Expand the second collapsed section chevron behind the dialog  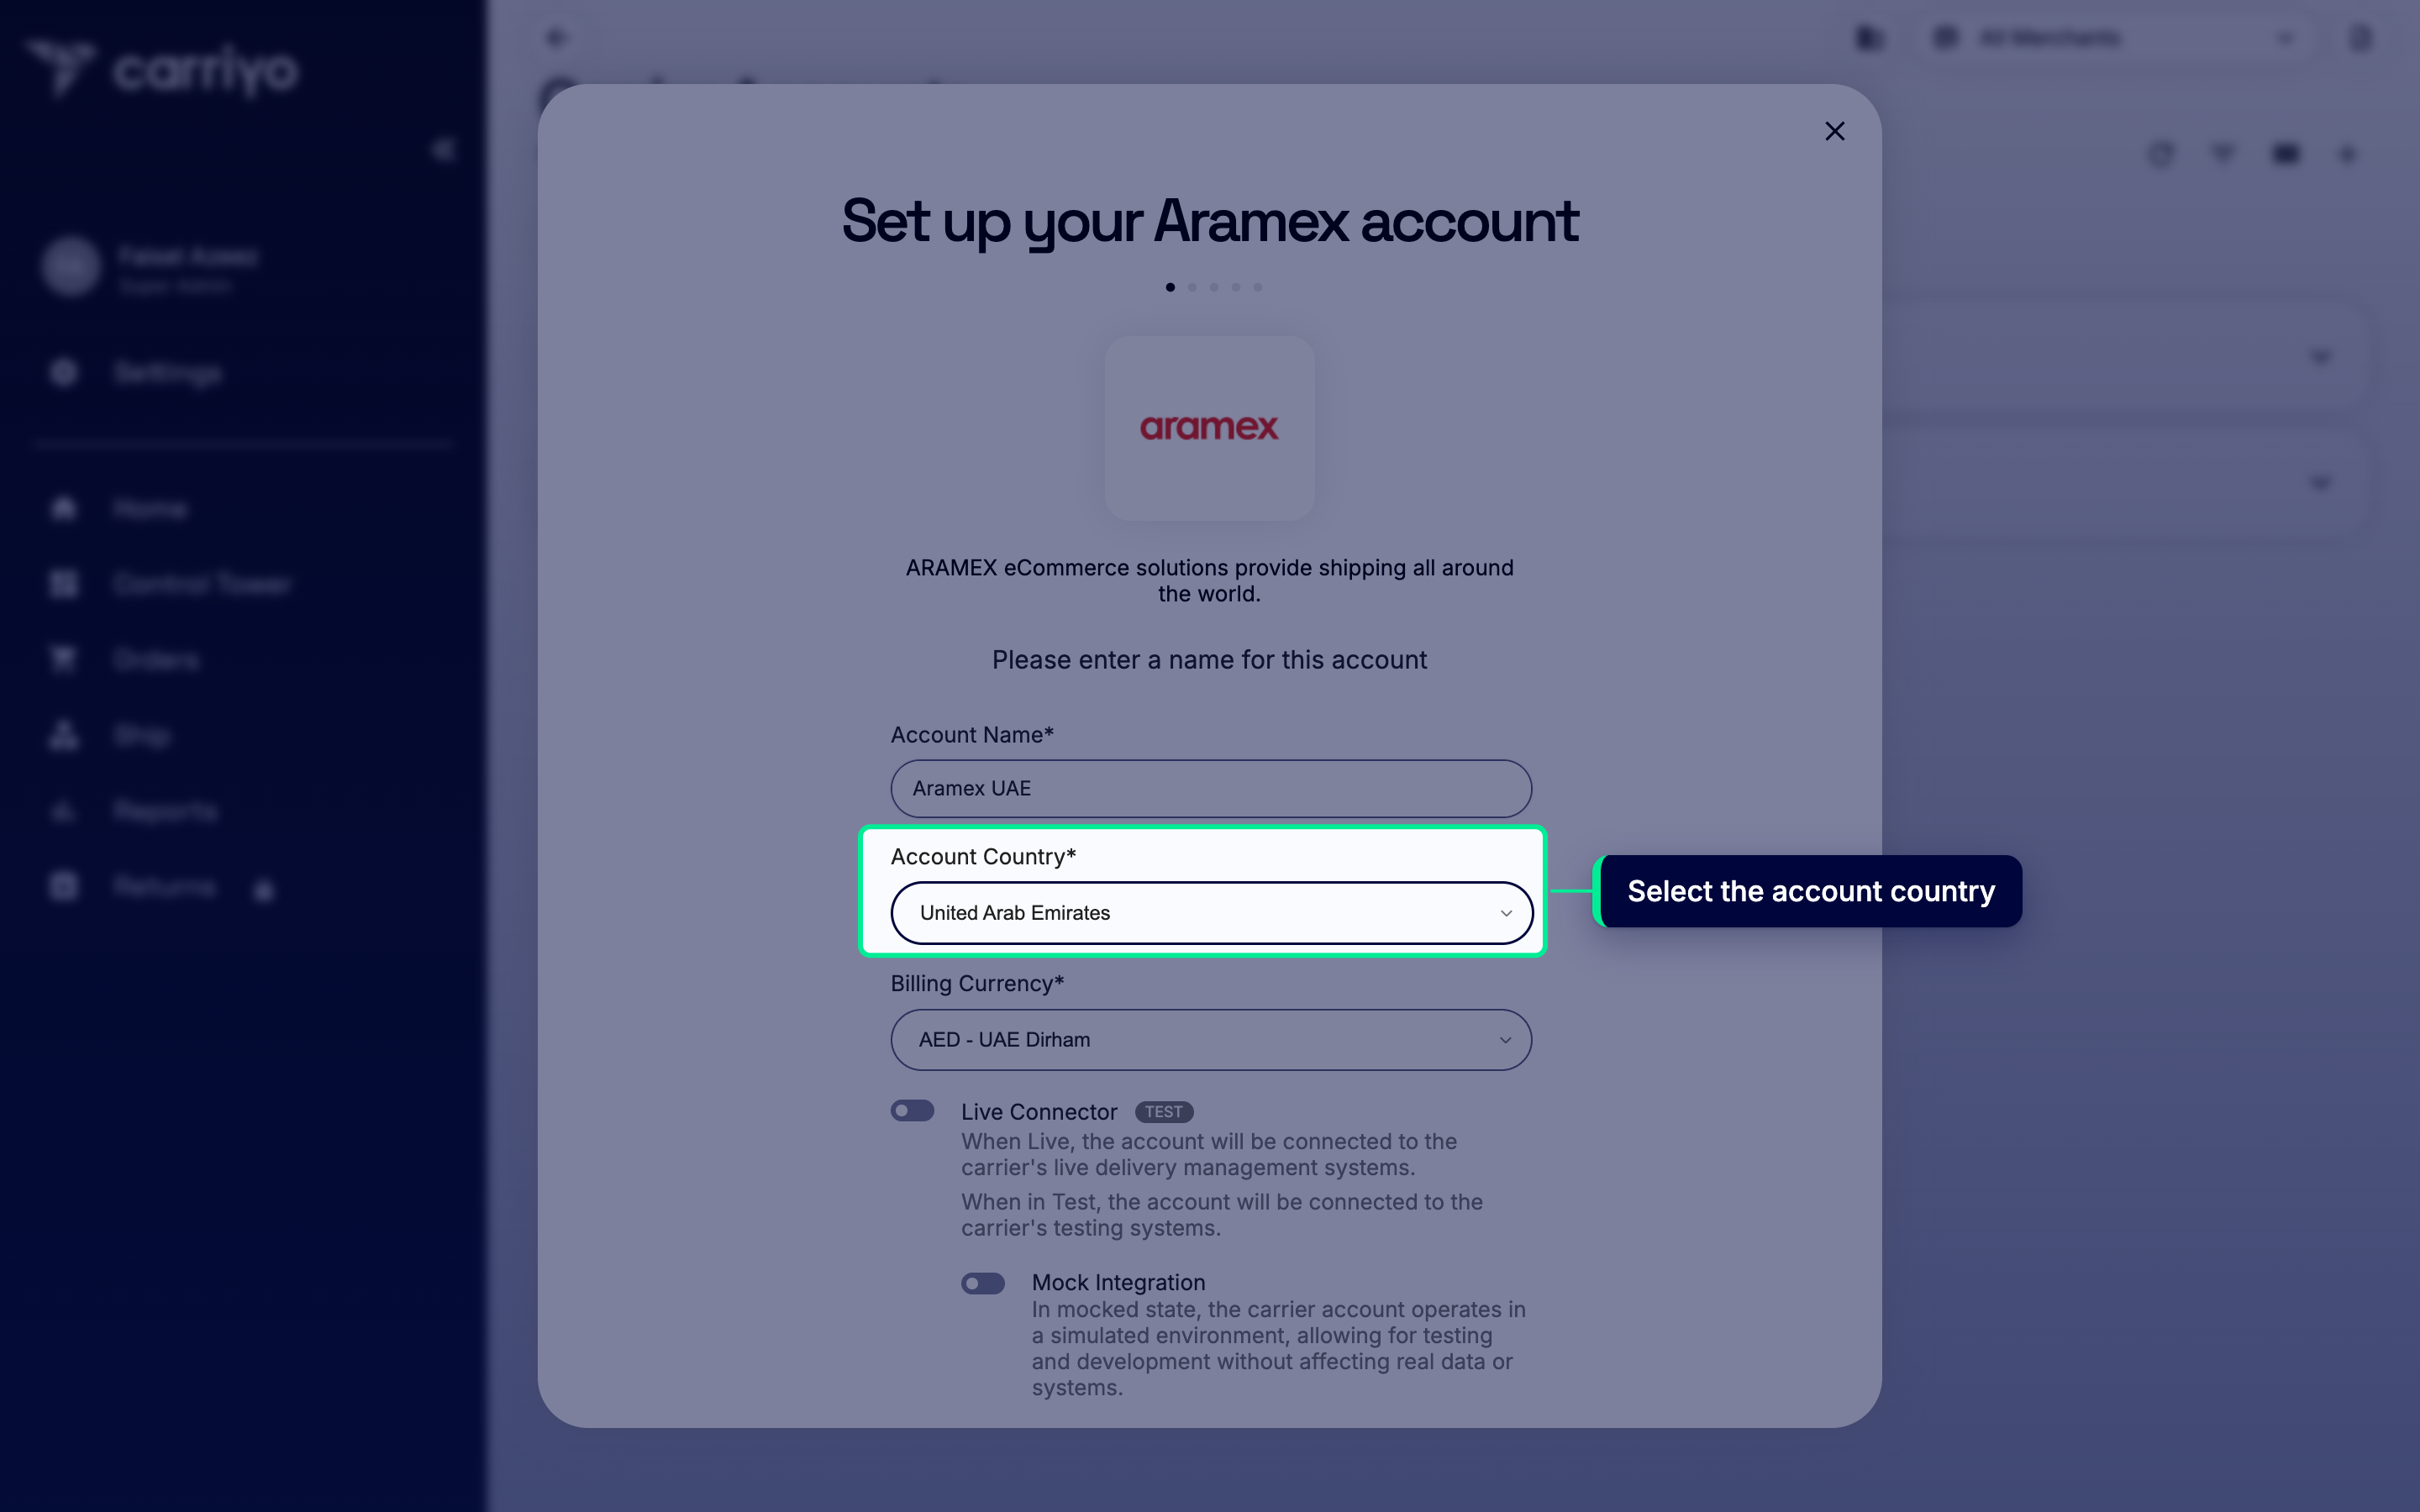coord(2320,483)
